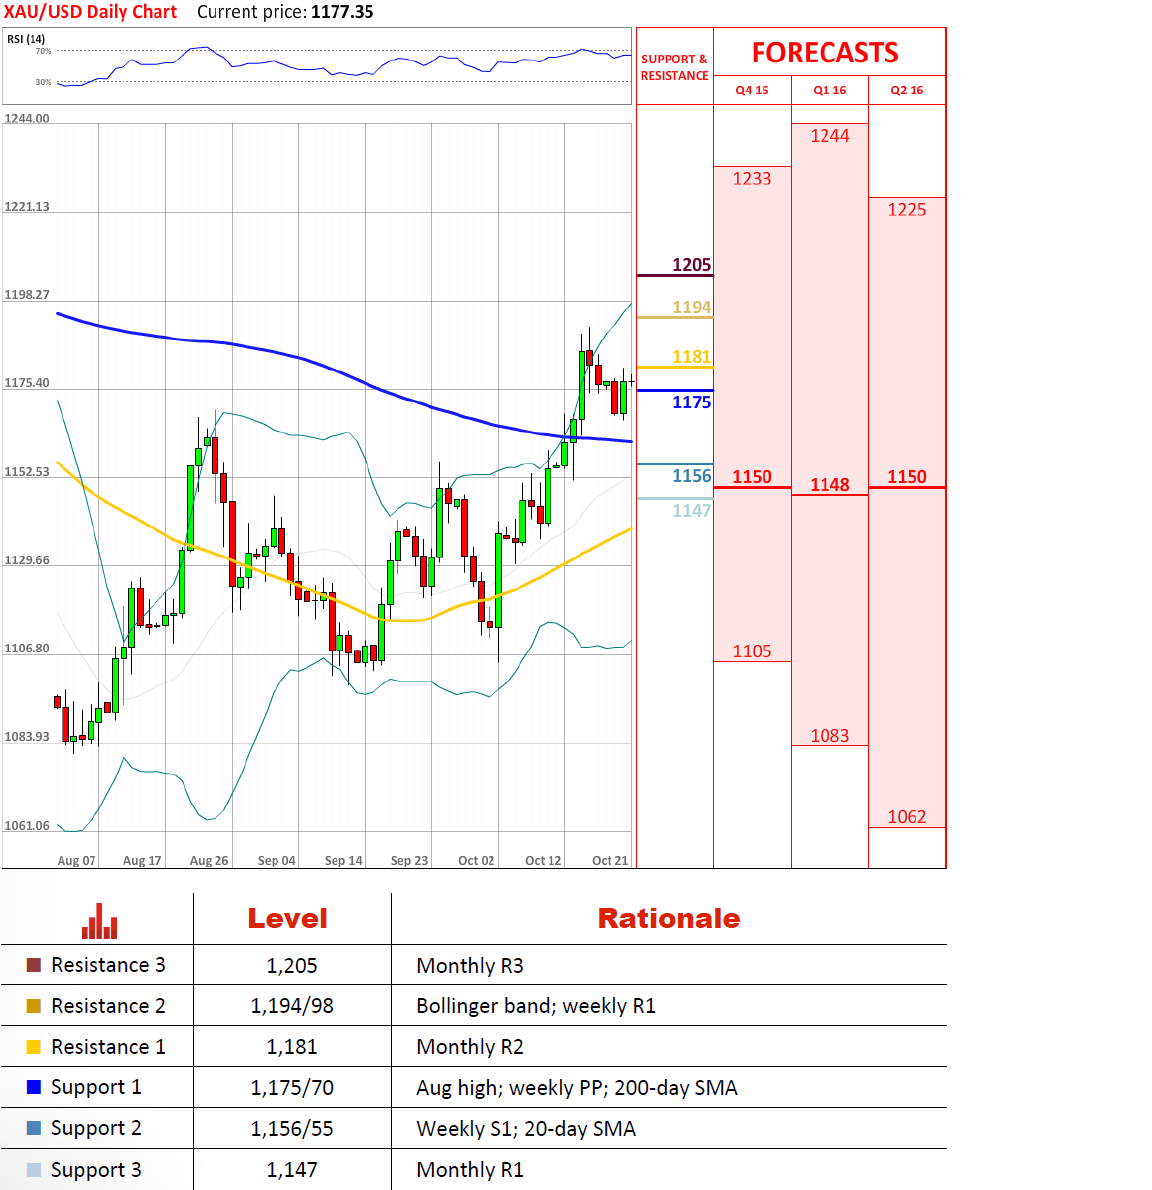The width and height of the screenshot is (1152, 1190).
Task: Click the level cell 1,175/70
Action: [x=291, y=1088]
